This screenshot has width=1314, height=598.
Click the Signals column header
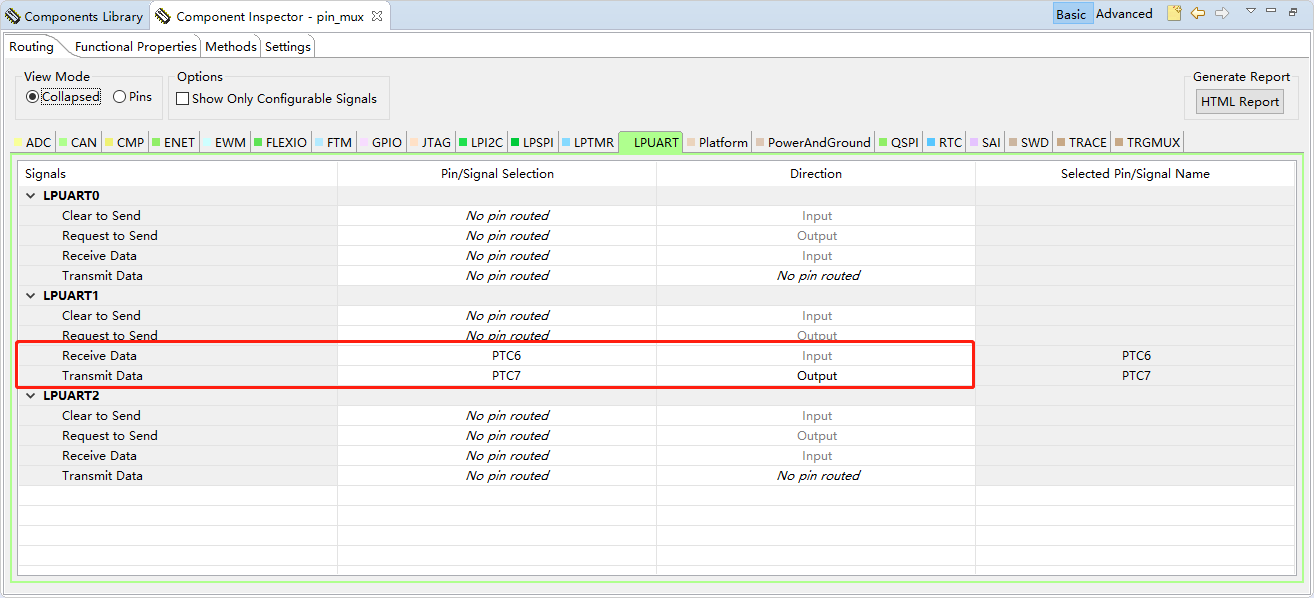click(177, 174)
